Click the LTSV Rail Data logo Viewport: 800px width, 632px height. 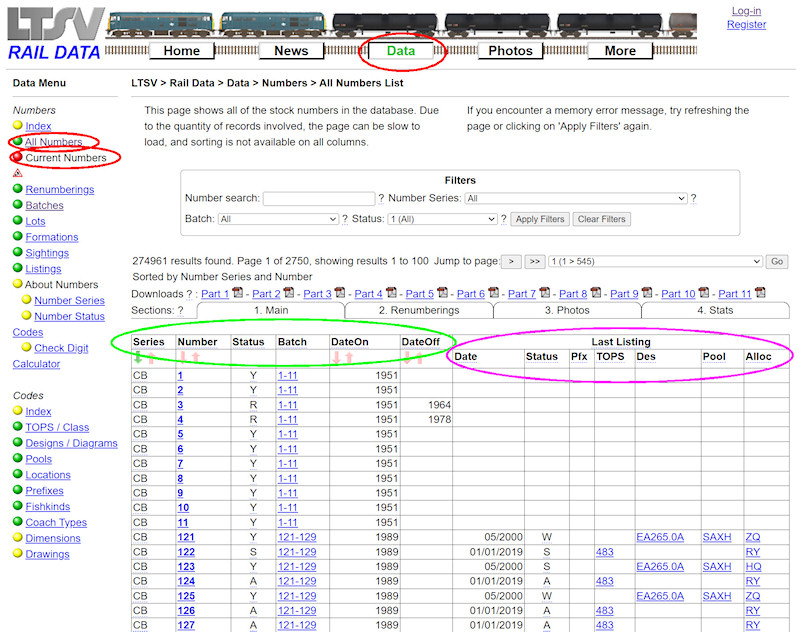click(x=55, y=35)
